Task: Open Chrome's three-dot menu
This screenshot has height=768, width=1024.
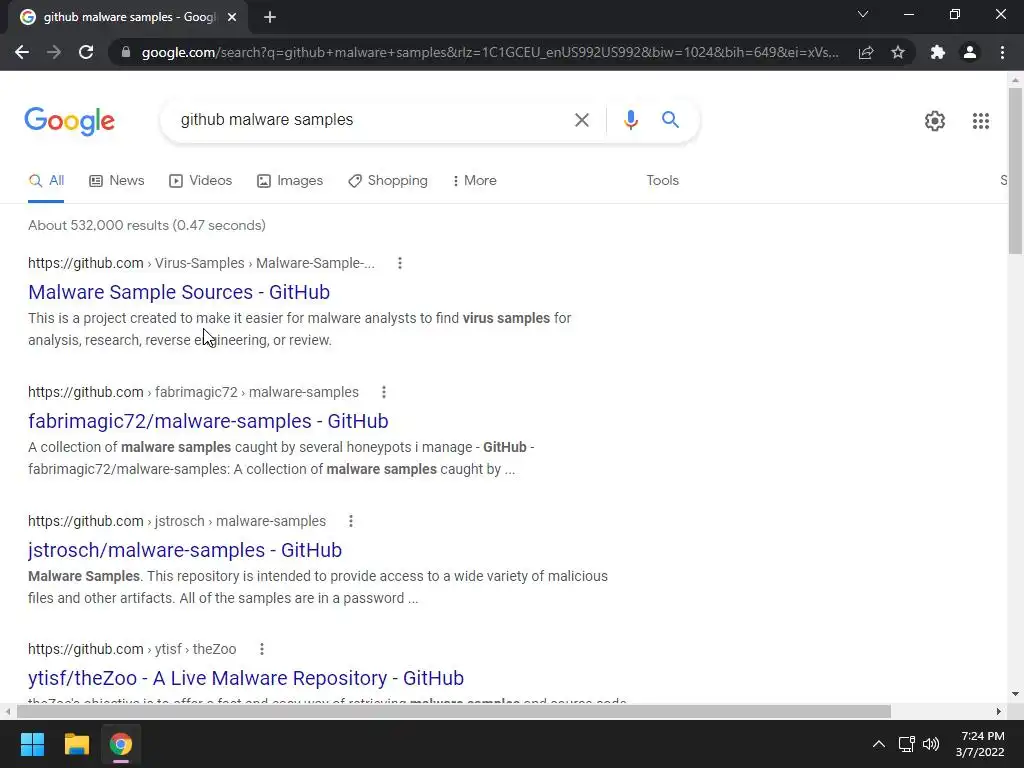Action: pyautogui.click(x=1002, y=52)
